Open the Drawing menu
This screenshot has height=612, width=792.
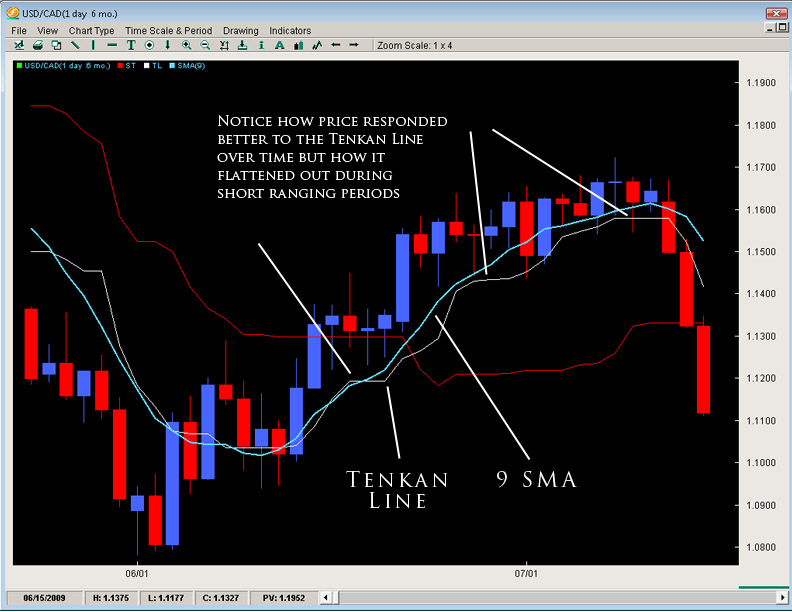(240, 31)
